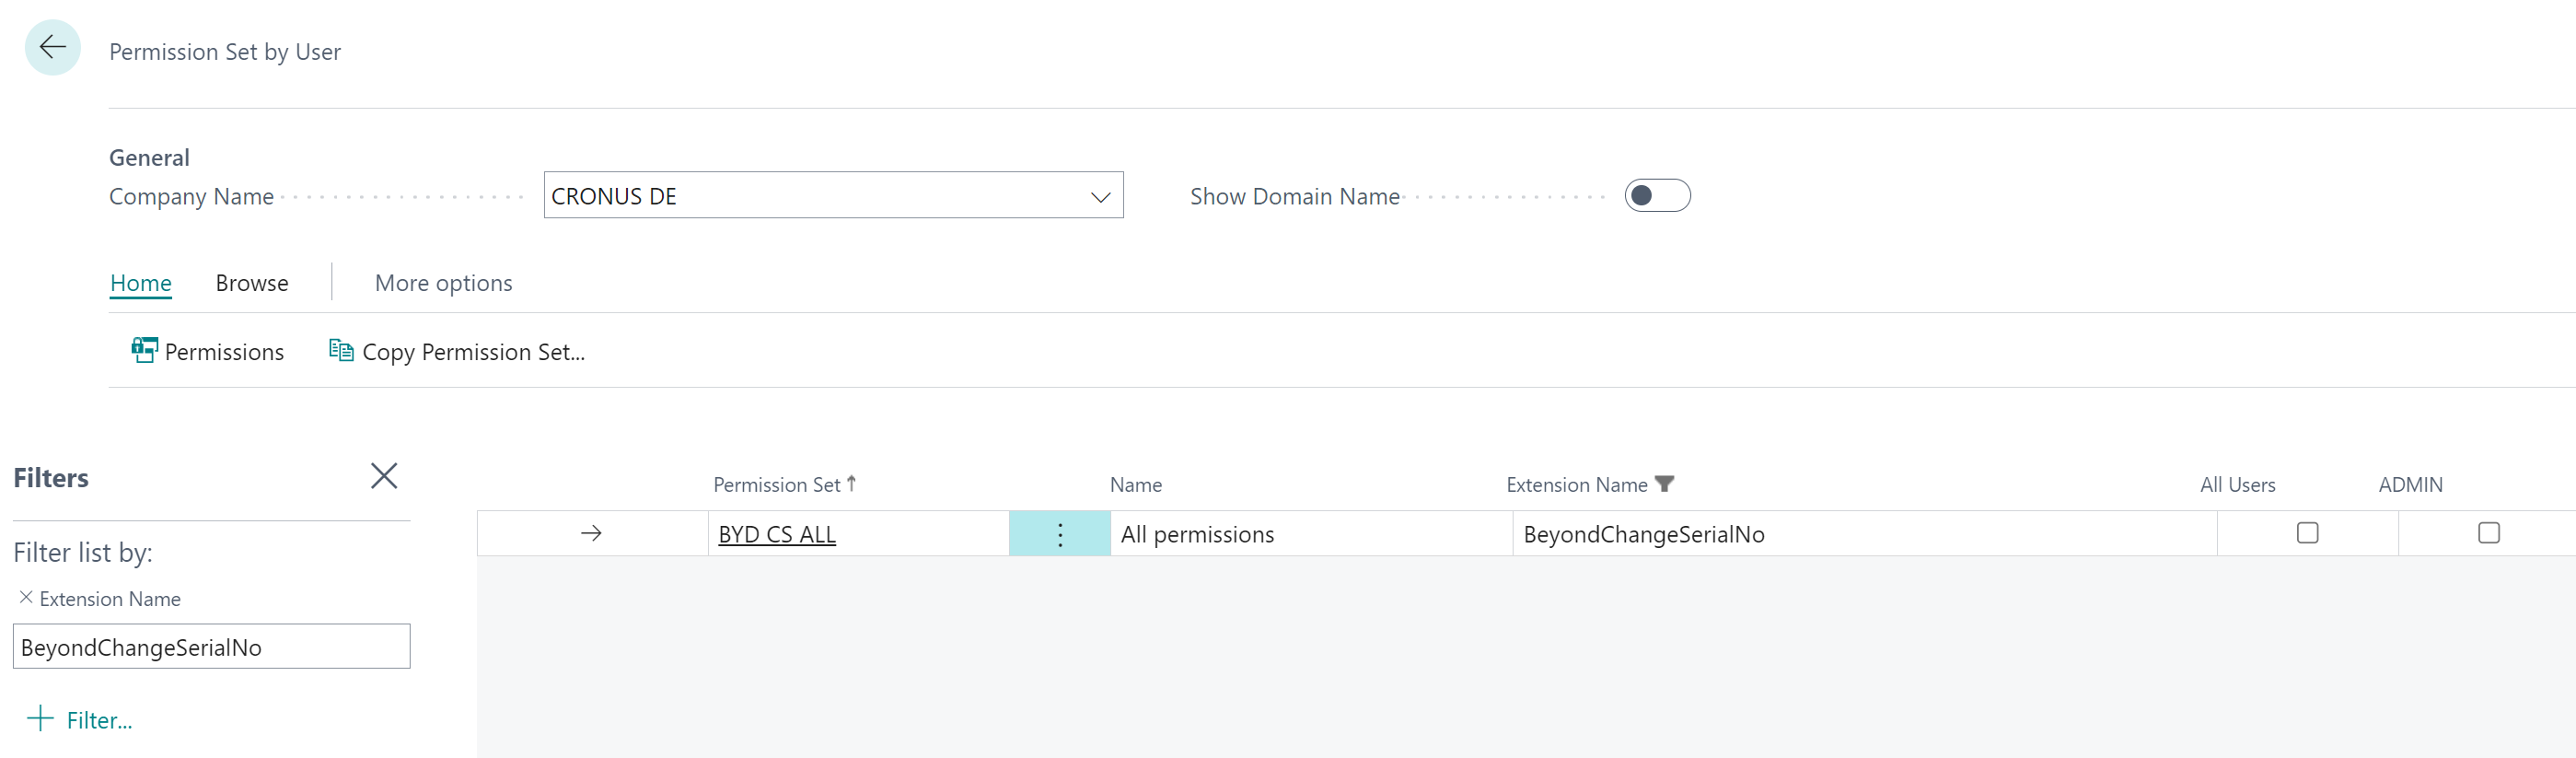This screenshot has height=758, width=2576.
Task: Open More options menu
Action: click(443, 283)
